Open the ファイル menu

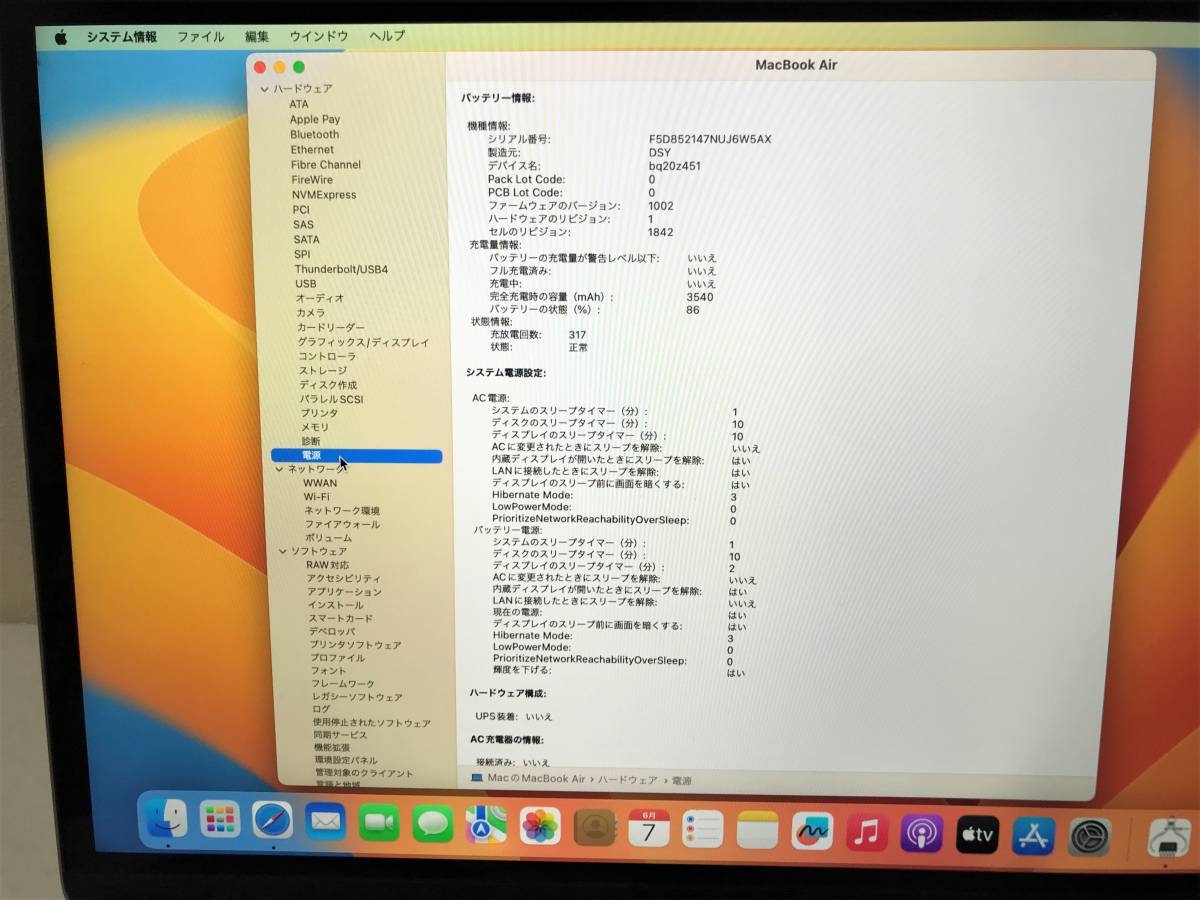[201, 37]
